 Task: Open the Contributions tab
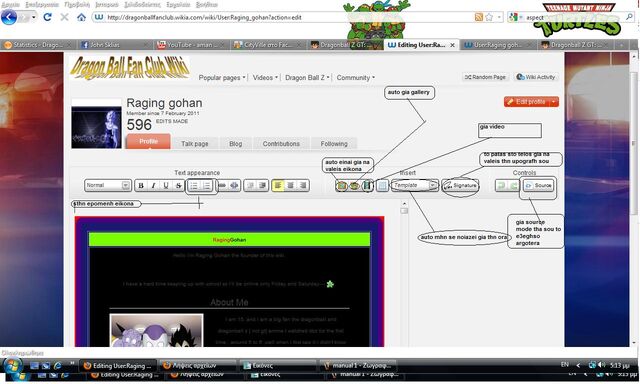[281, 144]
